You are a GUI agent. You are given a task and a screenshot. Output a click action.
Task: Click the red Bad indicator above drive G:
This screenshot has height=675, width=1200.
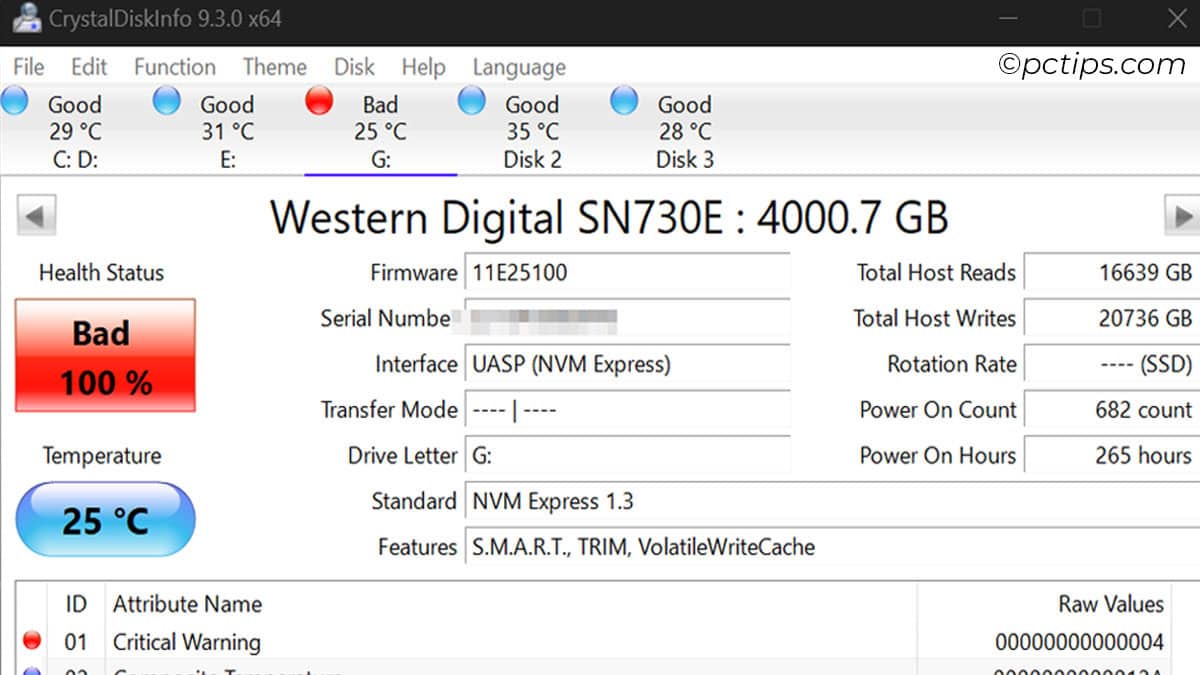(319, 100)
